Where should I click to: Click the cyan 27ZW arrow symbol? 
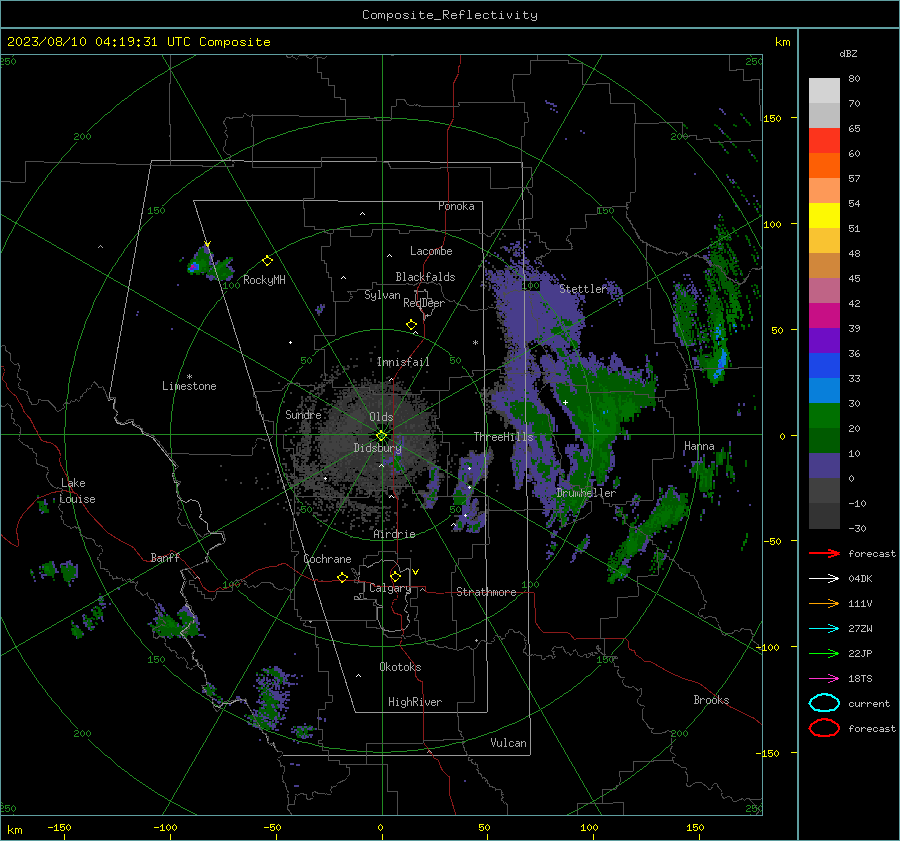[824, 628]
